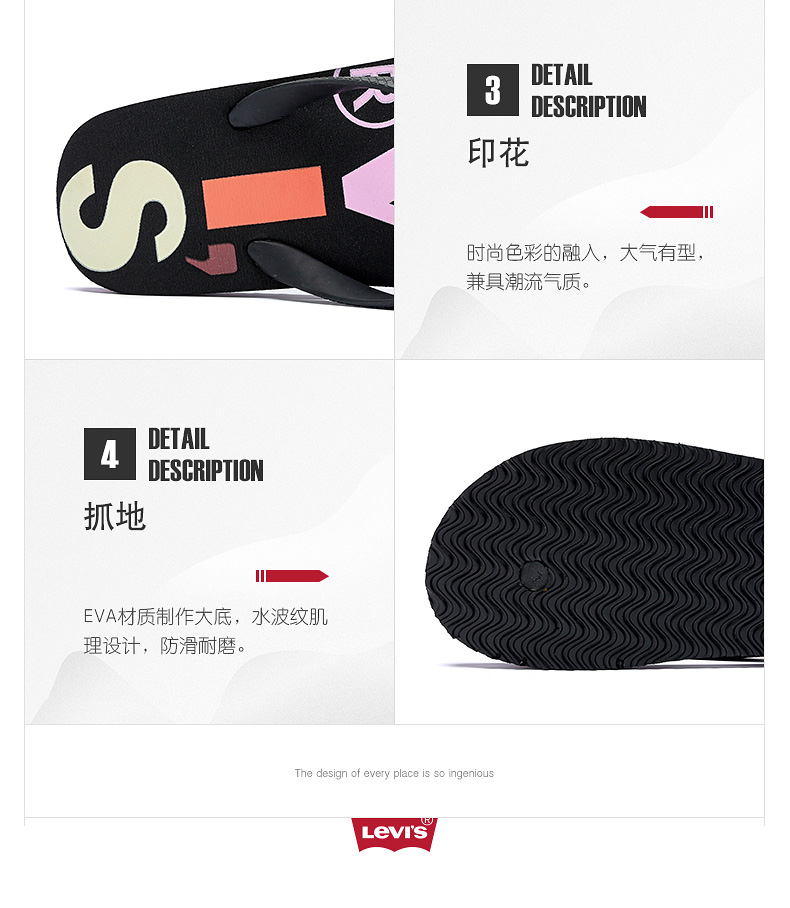The width and height of the screenshot is (790, 908).
Task: Click the 抓地 heading
Action: click(115, 516)
